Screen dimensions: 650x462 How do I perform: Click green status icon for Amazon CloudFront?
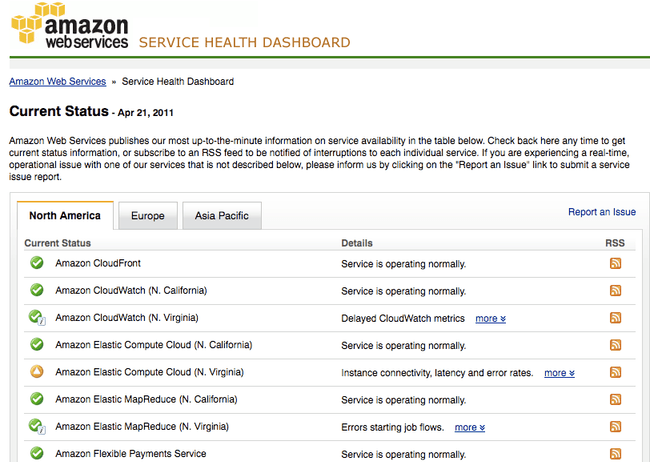click(37, 263)
